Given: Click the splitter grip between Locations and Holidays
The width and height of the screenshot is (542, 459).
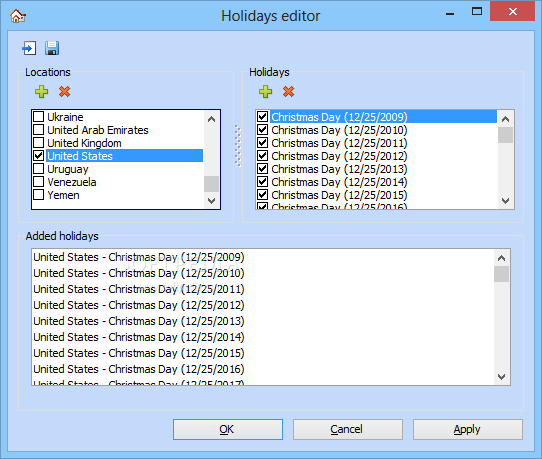Looking at the screenshot, I should point(238,146).
